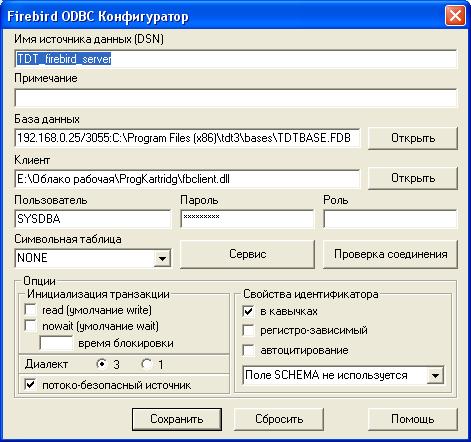Close the Firebird ODBC configurator window

[x=455, y=16]
